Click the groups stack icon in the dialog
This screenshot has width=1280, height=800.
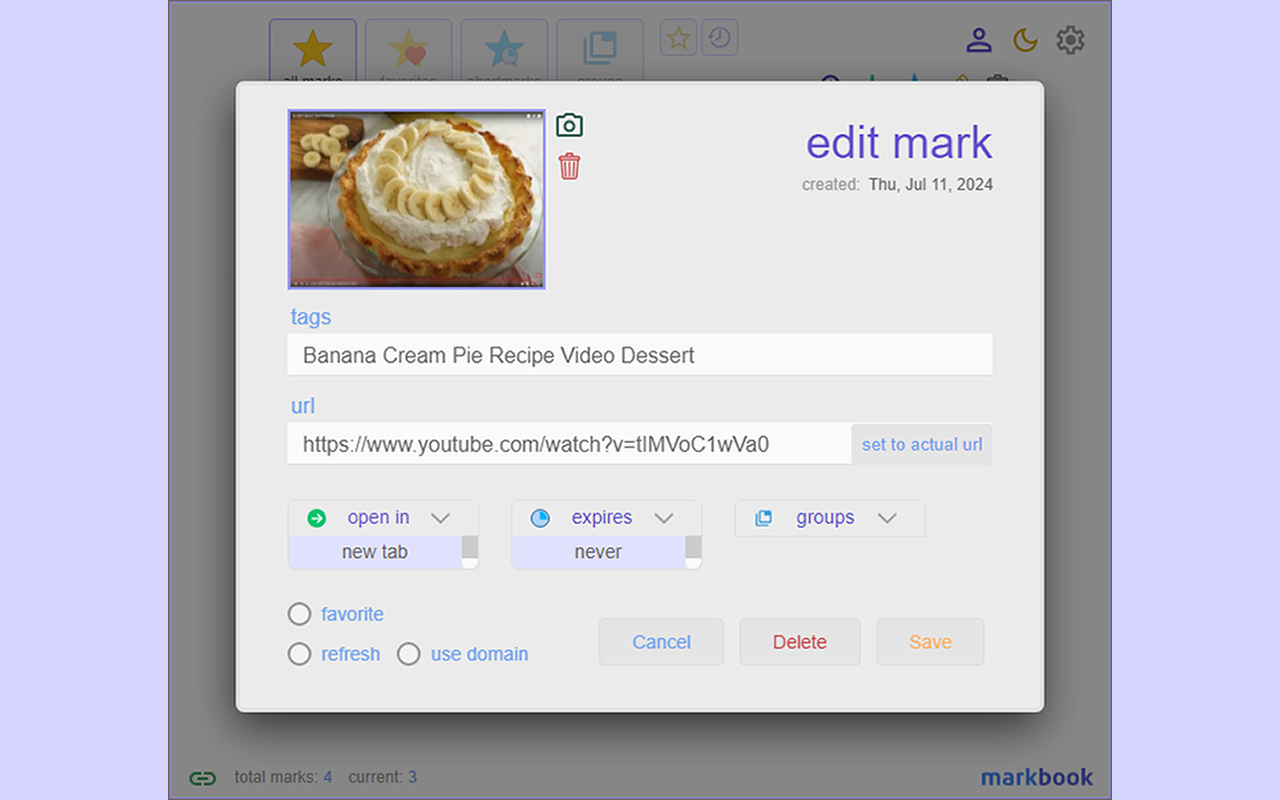point(763,518)
